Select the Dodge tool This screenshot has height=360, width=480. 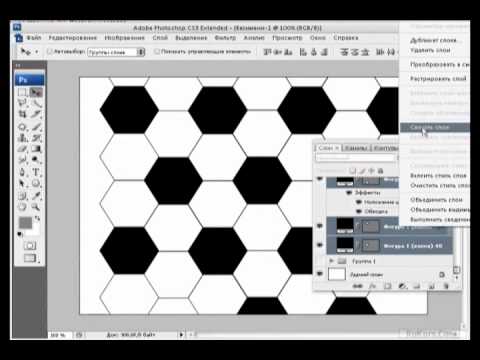pyautogui.click(x=36, y=160)
